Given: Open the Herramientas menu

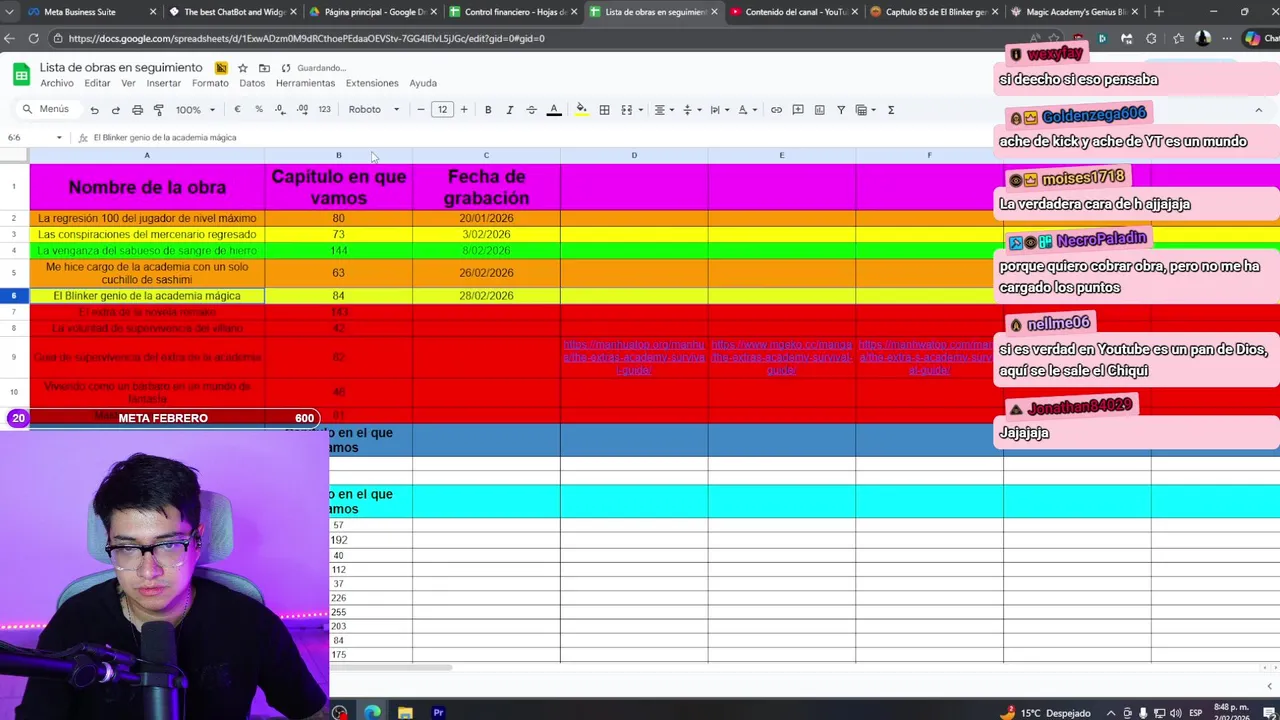Looking at the screenshot, I should pos(305,83).
